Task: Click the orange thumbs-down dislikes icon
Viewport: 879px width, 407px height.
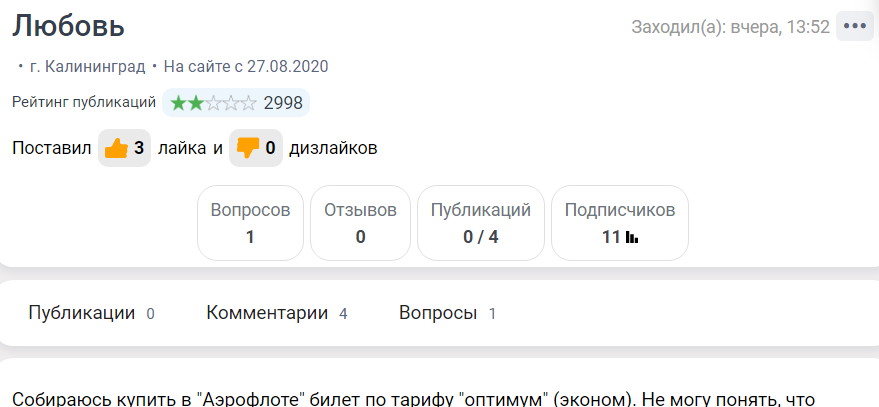Action: coord(247,149)
